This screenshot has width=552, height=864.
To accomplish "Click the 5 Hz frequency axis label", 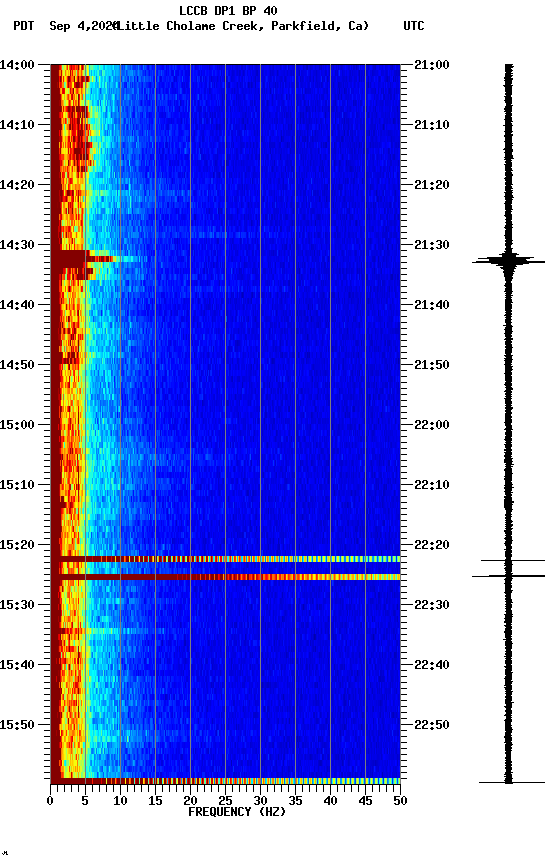I will 85,801.
